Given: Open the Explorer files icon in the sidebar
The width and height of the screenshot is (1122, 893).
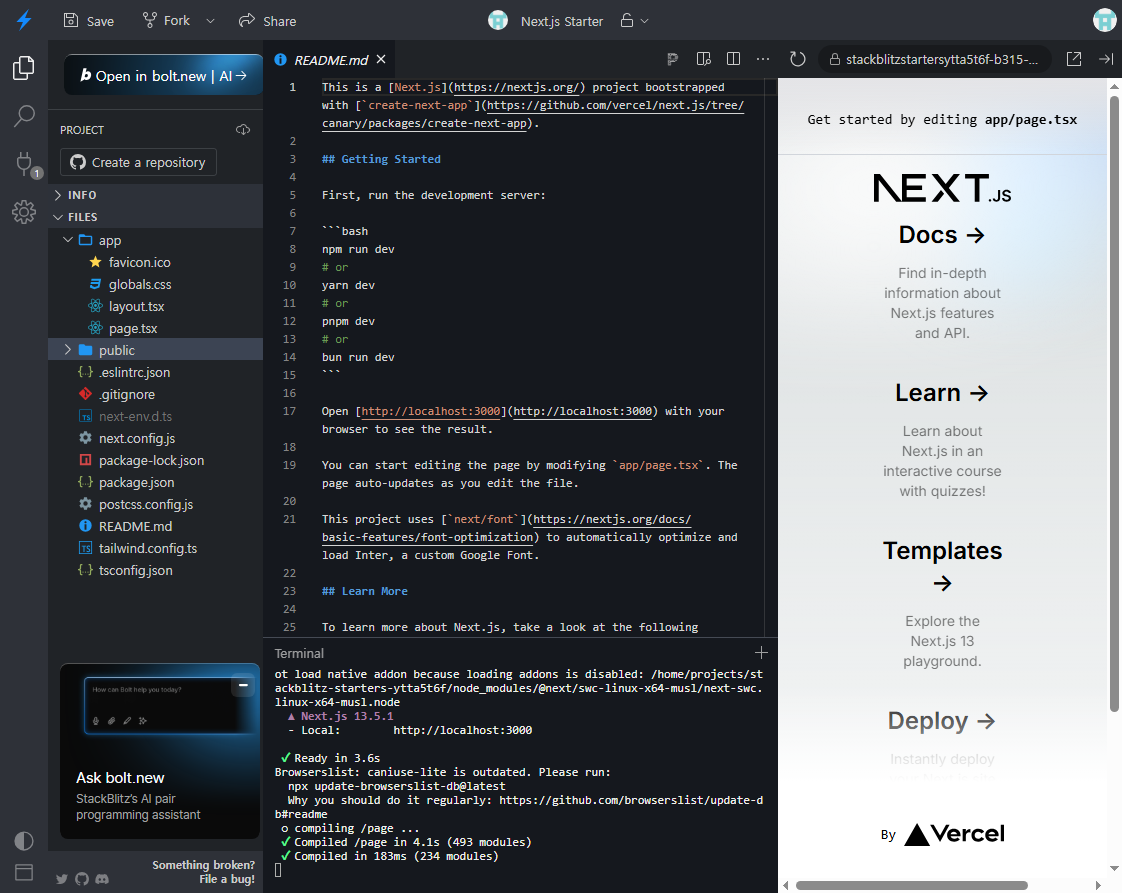Looking at the screenshot, I should pyautogui.click(x=24, y=68).
